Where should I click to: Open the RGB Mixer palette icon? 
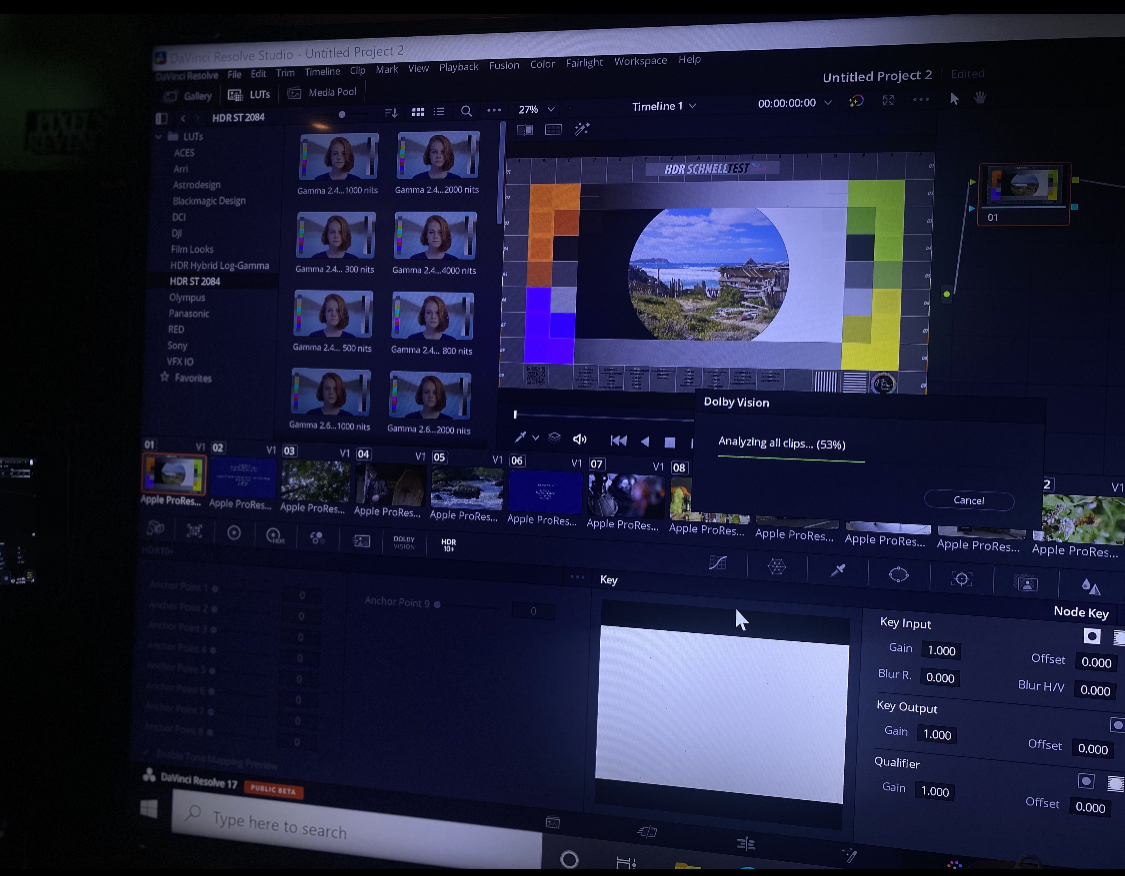[316, 537]
